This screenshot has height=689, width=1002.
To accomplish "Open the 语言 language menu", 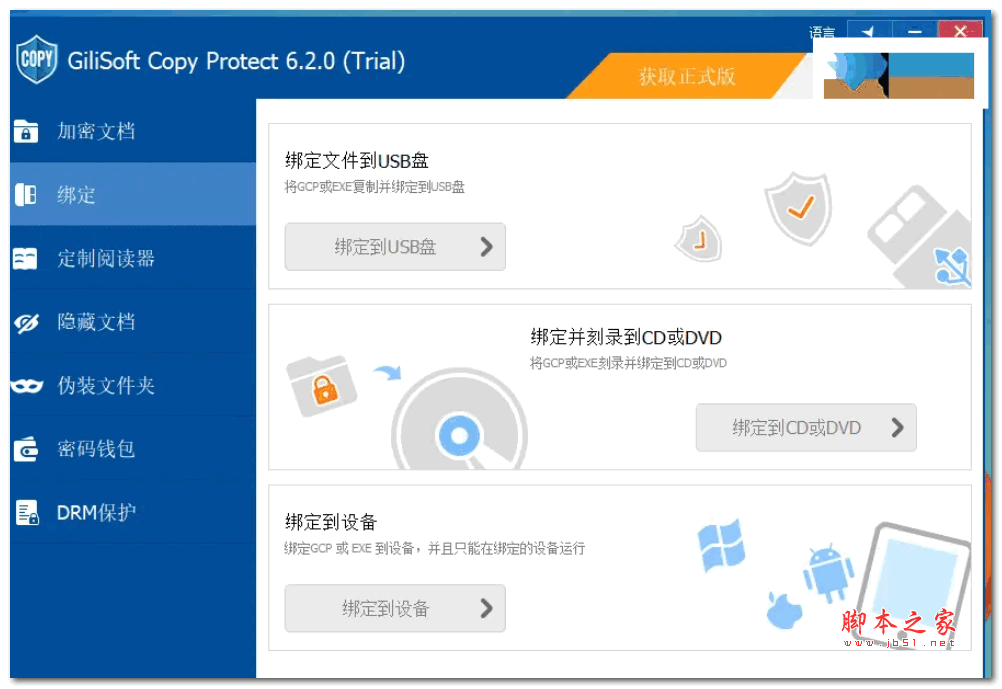I will pyautogui.click(x=822, y=32).
